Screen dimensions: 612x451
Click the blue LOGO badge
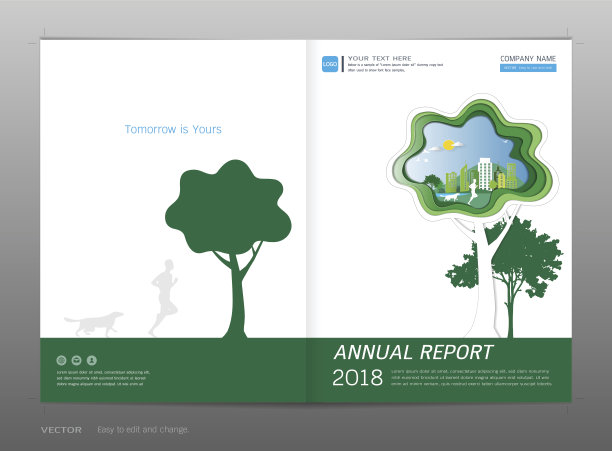pos(329,64)
